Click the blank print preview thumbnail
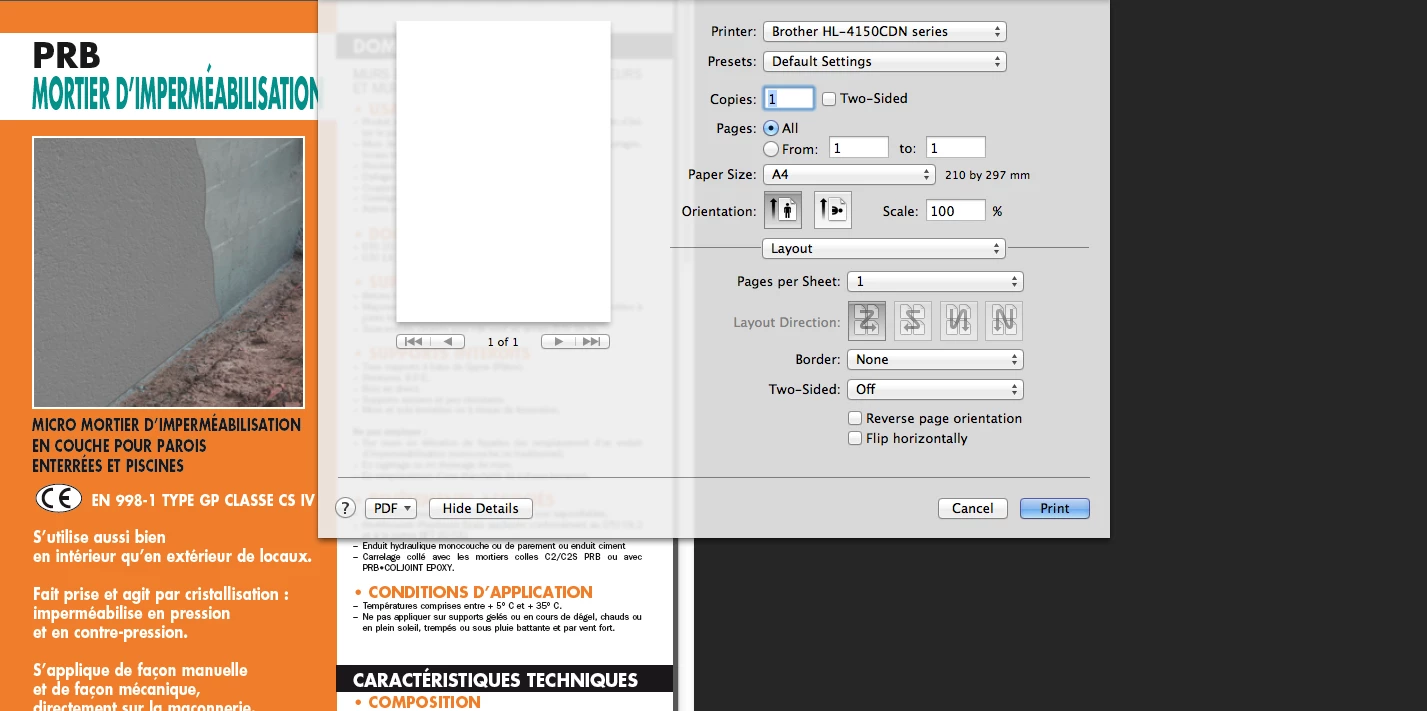Image resolution: width=1427 pixels, height=711 pixels. tap(503, 172)
